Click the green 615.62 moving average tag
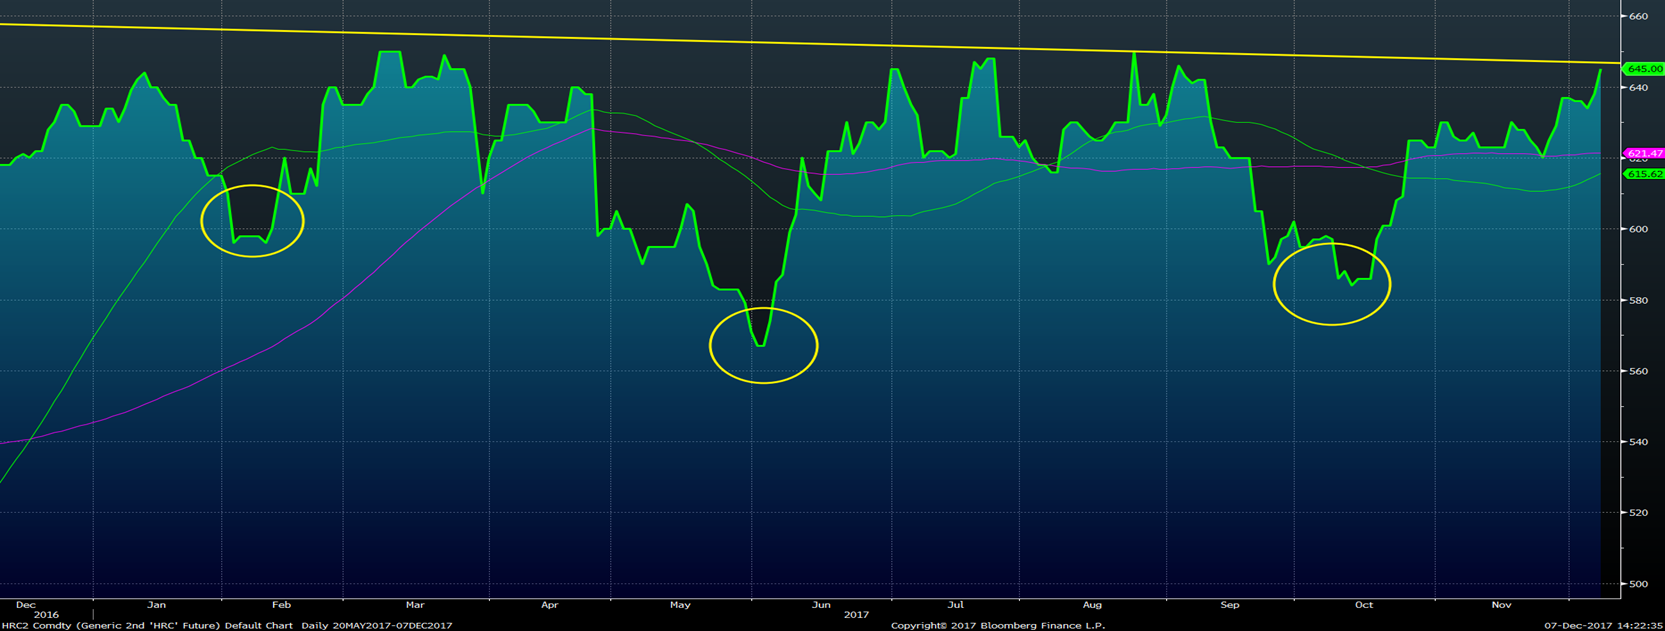Image resolution: width=1665 pixels, height=631 pixels. coord(1643,174)
